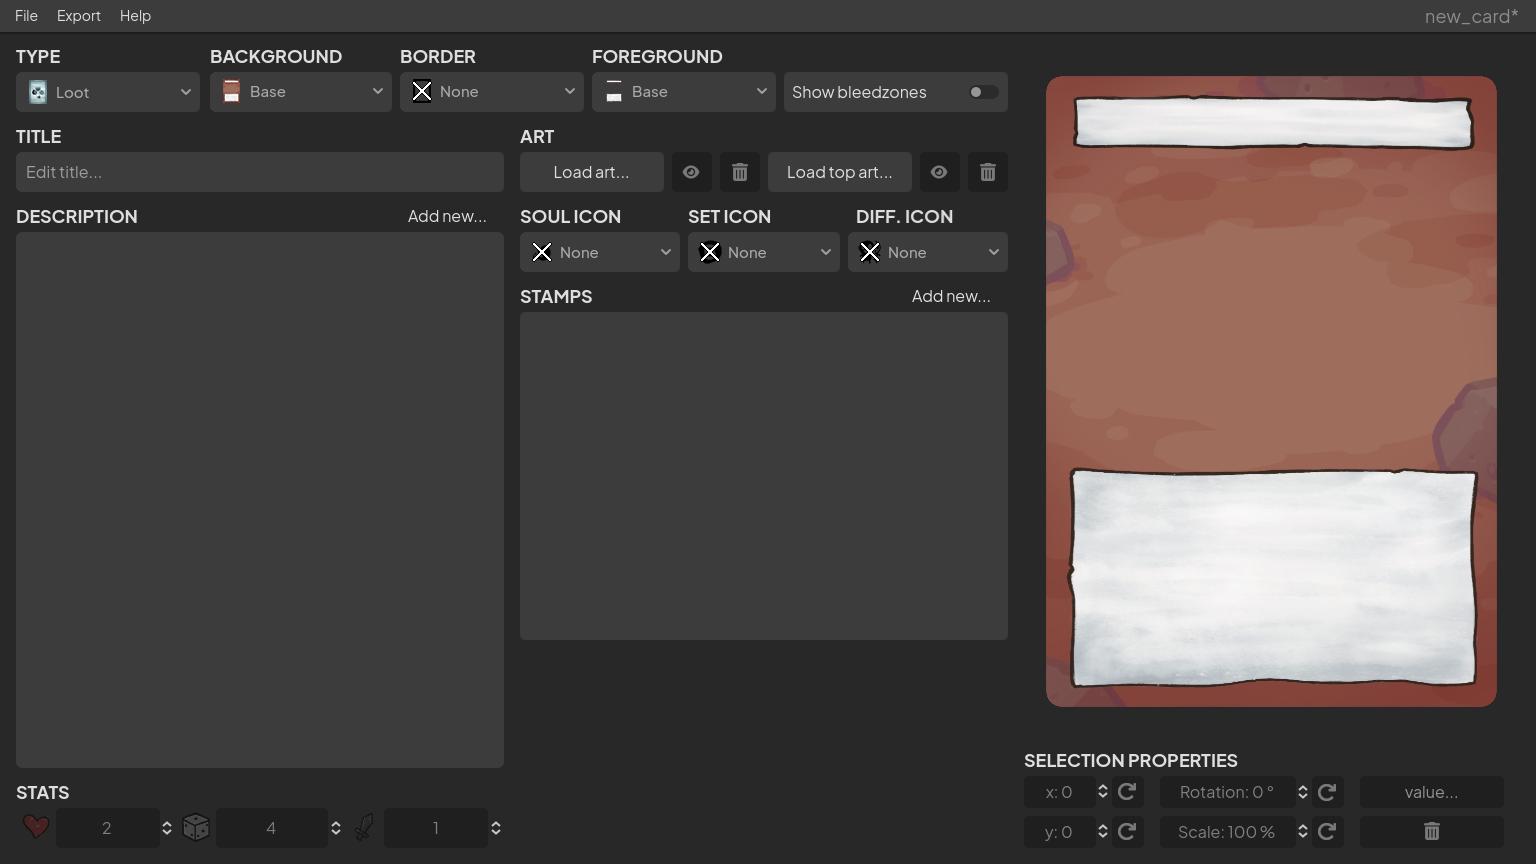Click the Soul Icon None X icon
This screenshot has width=1536, height=864.
coord(542,252)
